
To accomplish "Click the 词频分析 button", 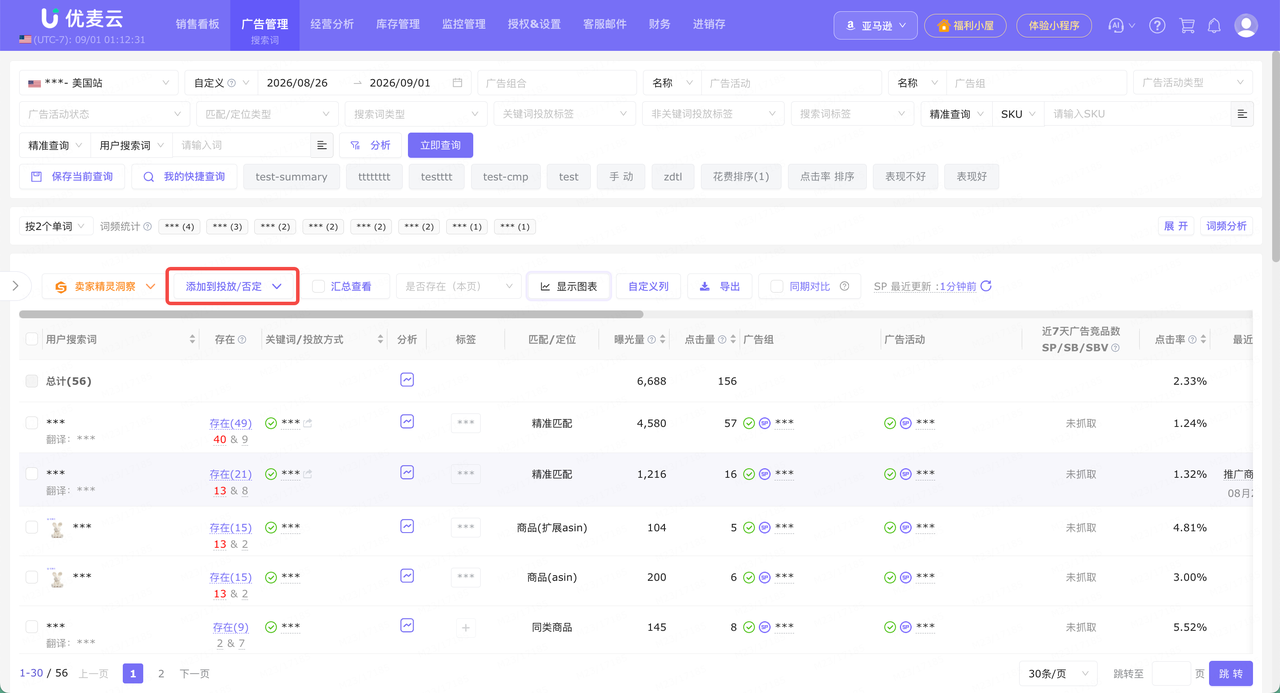I will [x=1226, y=226].
